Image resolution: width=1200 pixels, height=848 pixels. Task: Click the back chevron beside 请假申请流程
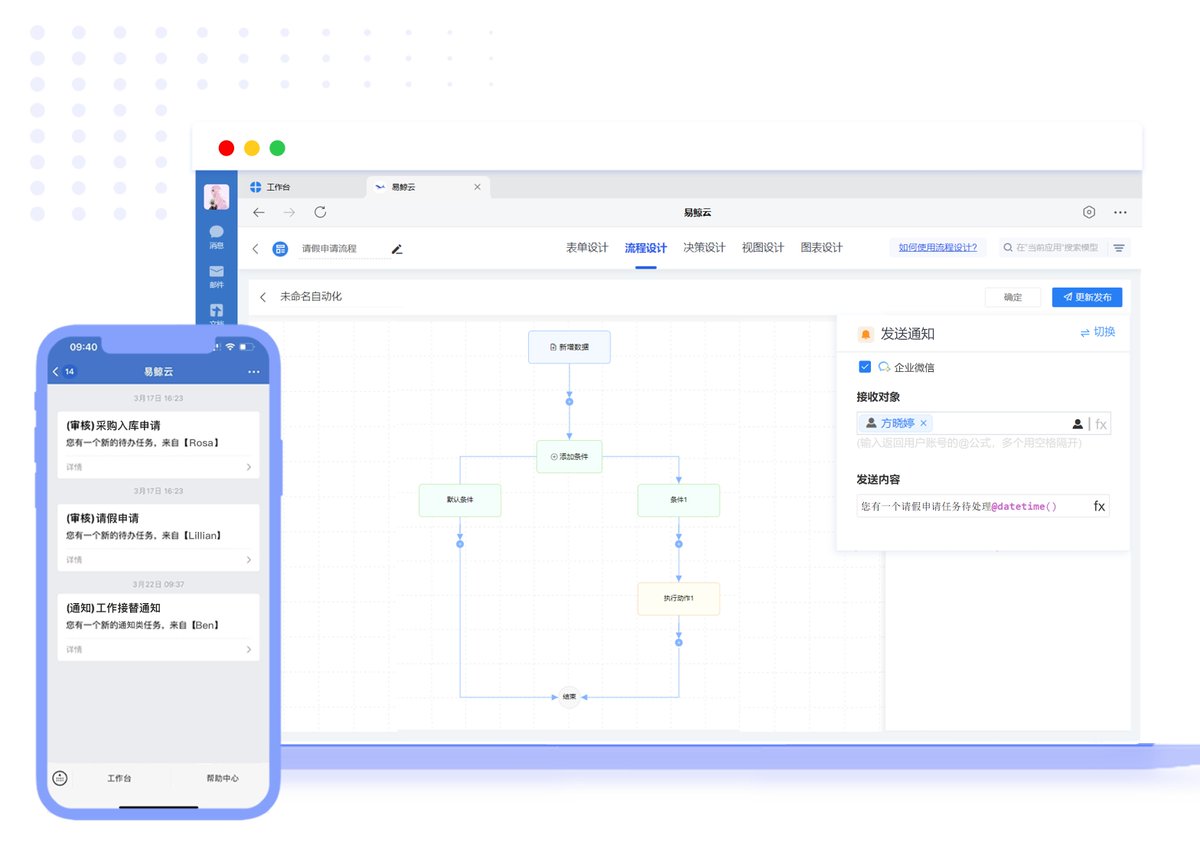click(255, 248)
